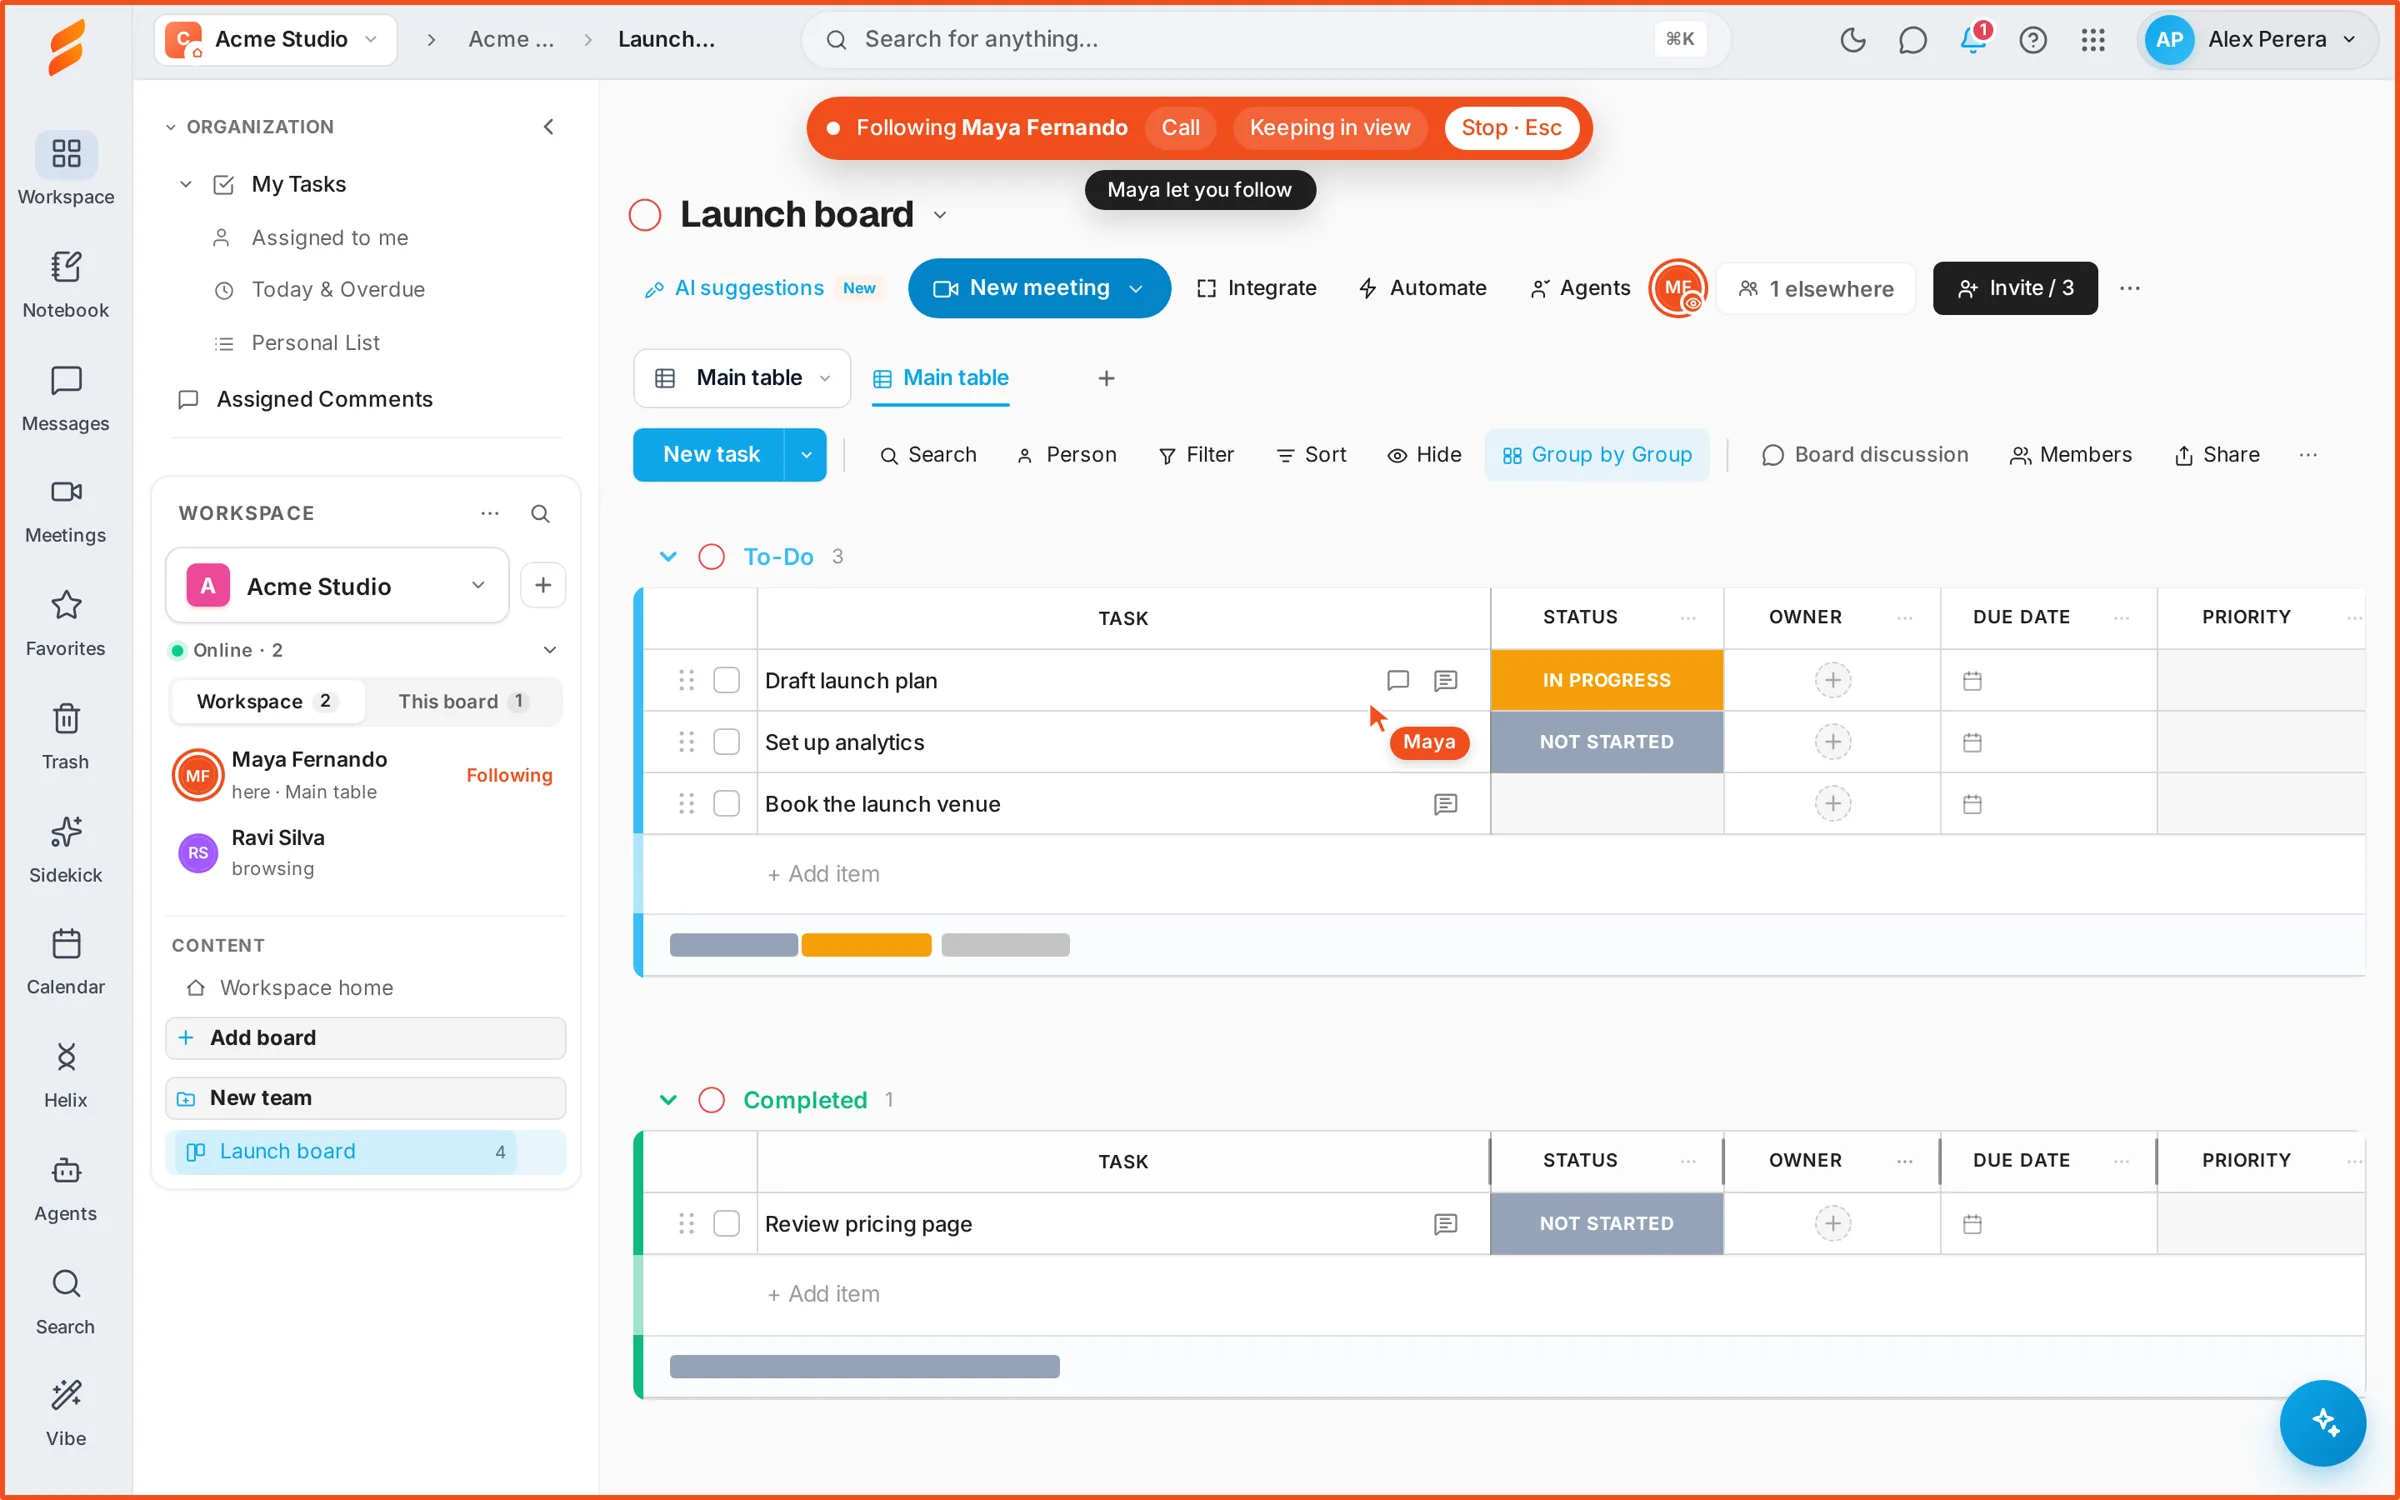Expand the Acme Studio workspace selector
2400x1500 pixels.
[337, 586]
